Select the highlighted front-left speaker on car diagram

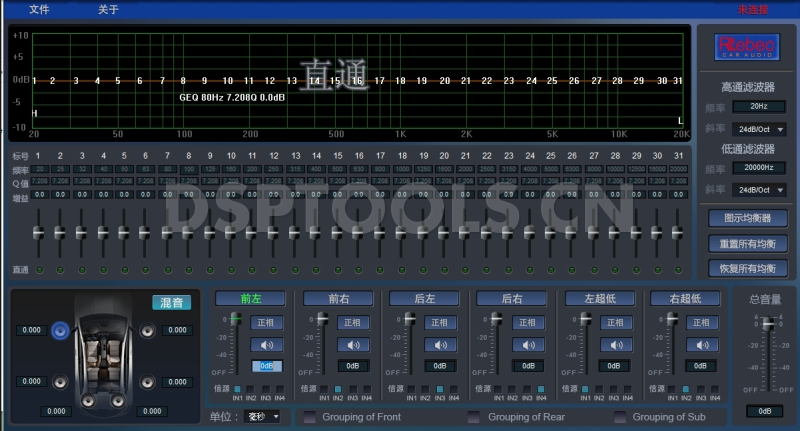coord(60,330)
